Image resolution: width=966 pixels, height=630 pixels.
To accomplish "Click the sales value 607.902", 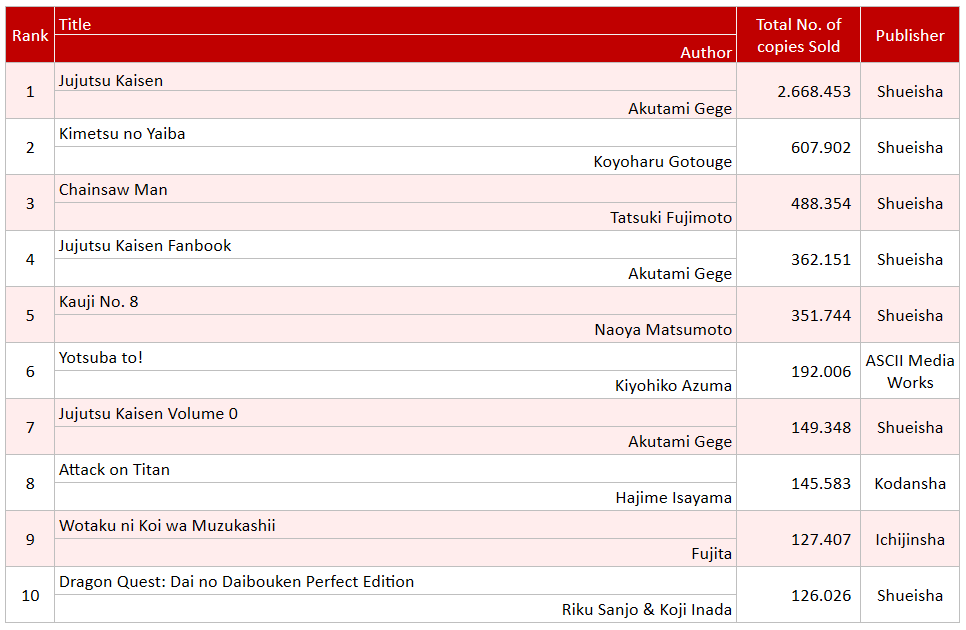I will [x=821, y=148].
